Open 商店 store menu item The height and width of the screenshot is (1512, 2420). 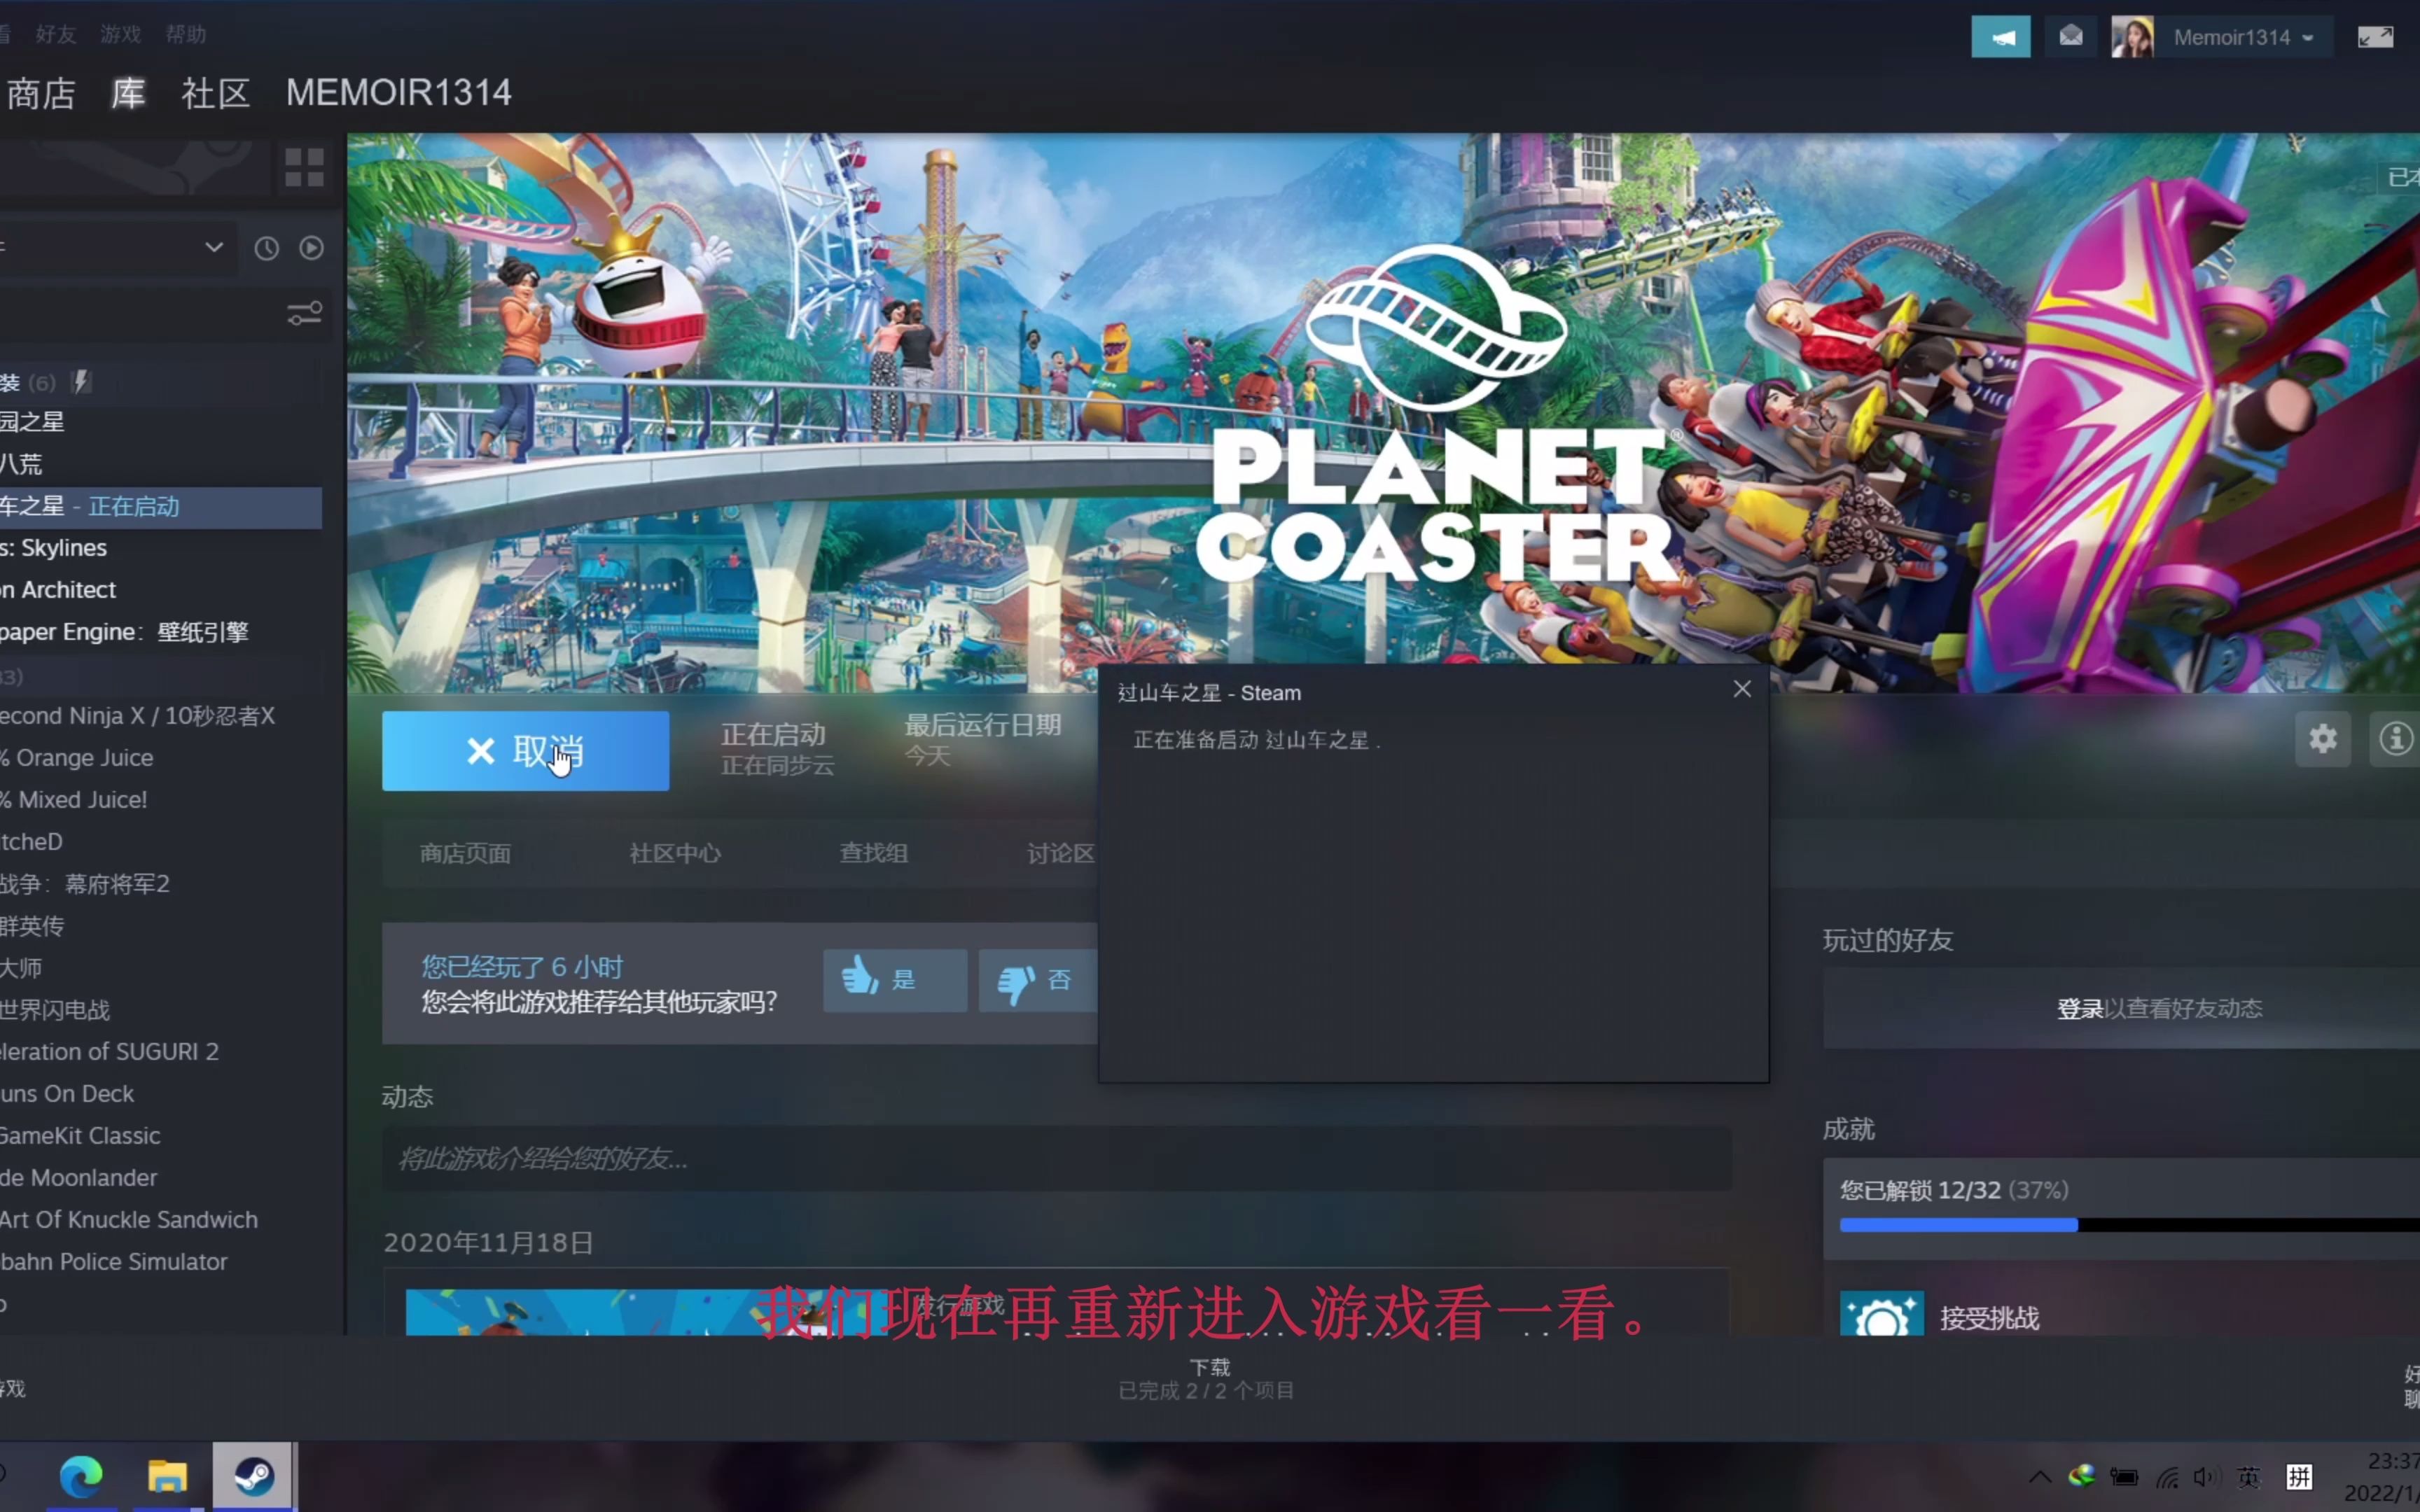click(39, 92)
